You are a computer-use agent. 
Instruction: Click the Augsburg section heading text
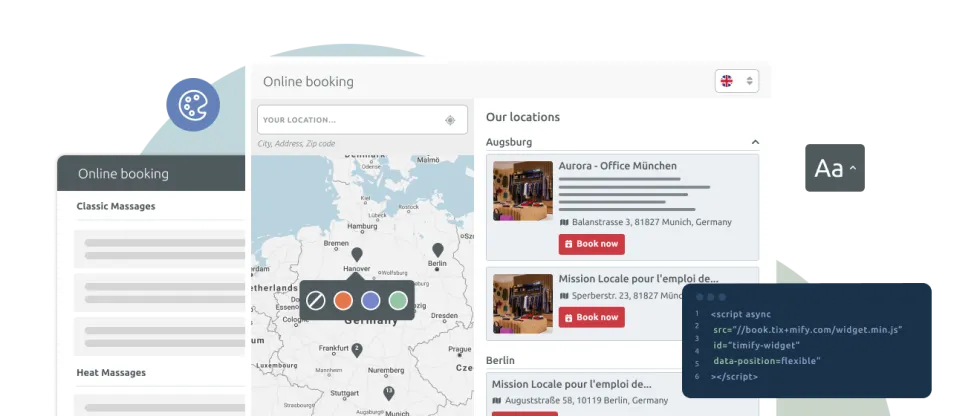[509, 142]
